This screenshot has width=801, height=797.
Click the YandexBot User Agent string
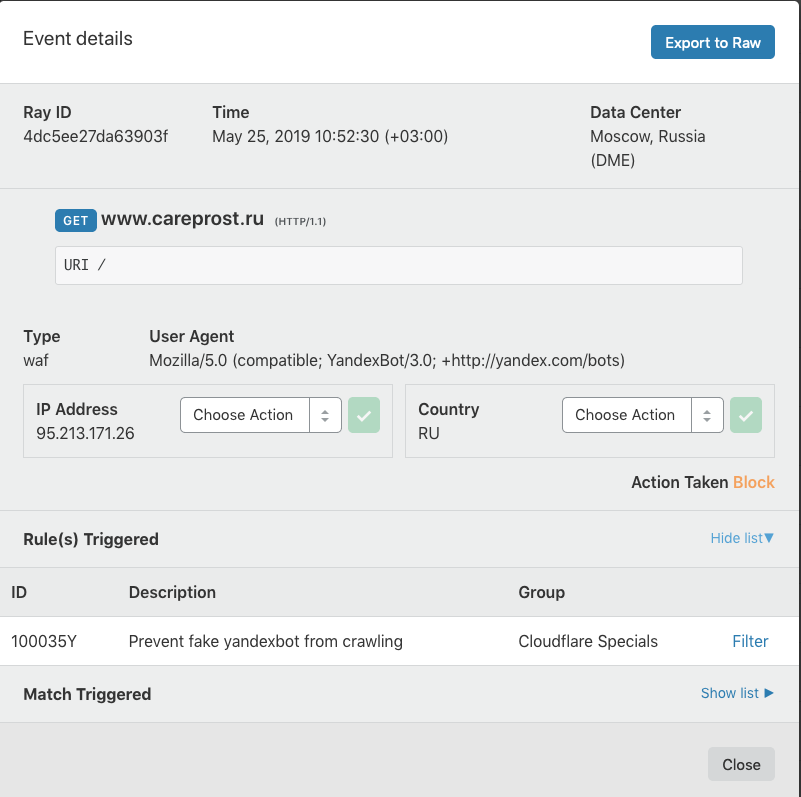click(x=387, y=360)
